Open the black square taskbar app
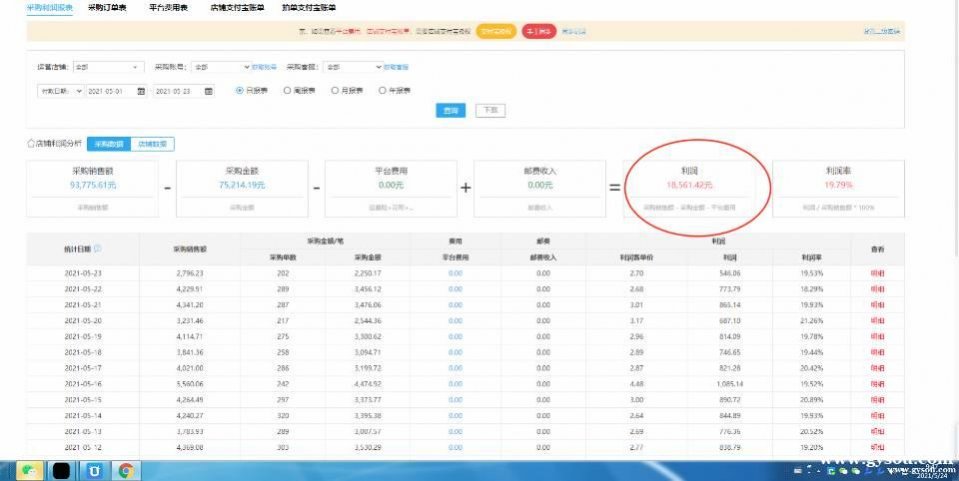959x481 pixels. (x=61, y=471)
